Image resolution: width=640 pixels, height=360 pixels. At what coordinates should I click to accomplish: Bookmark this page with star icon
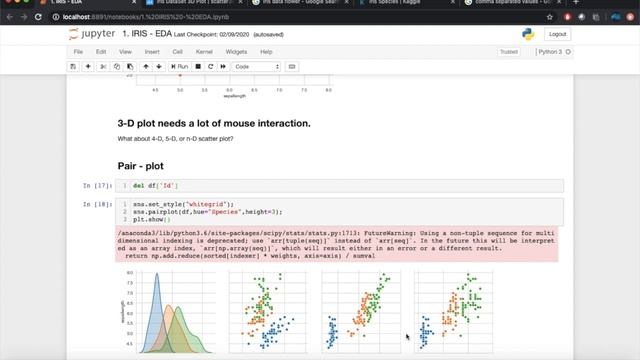[x=549, y=17]
